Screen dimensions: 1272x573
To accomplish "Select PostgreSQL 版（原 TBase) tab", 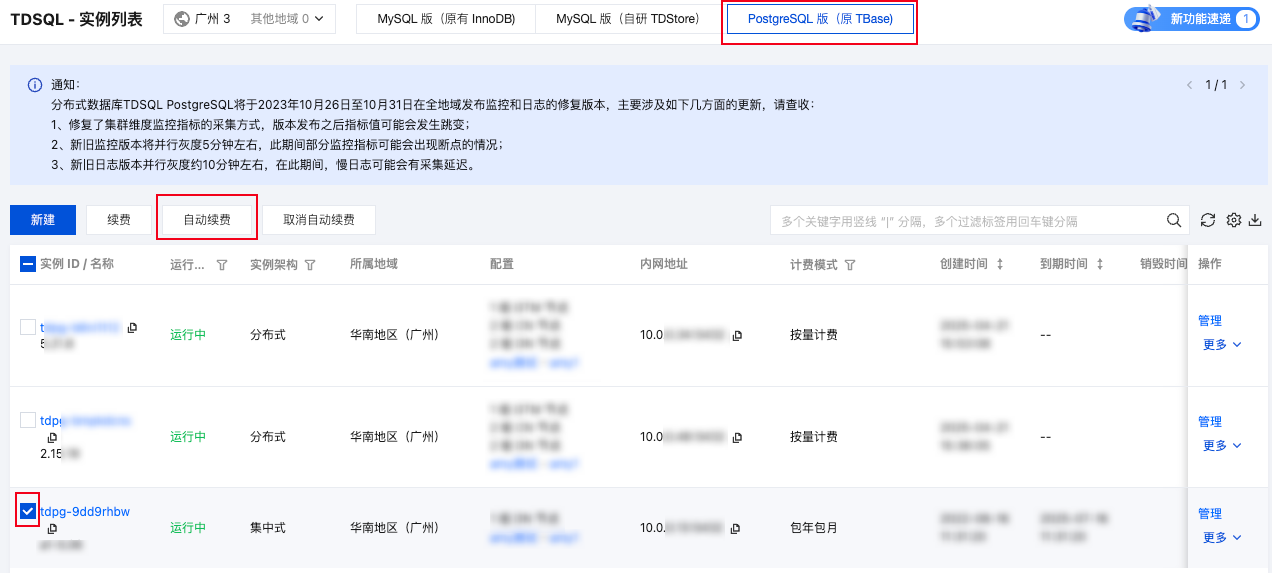I will [820, 19].
